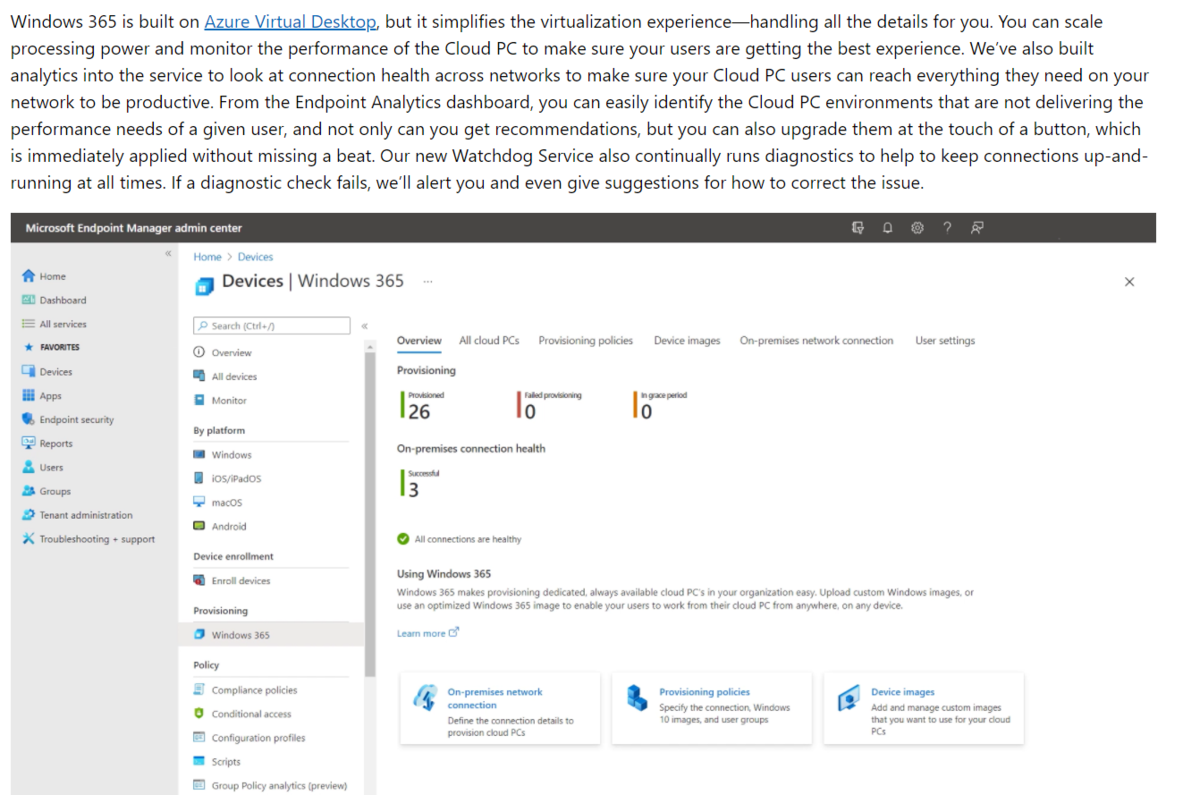Open the Users icon in sidebar

[29, 467]
